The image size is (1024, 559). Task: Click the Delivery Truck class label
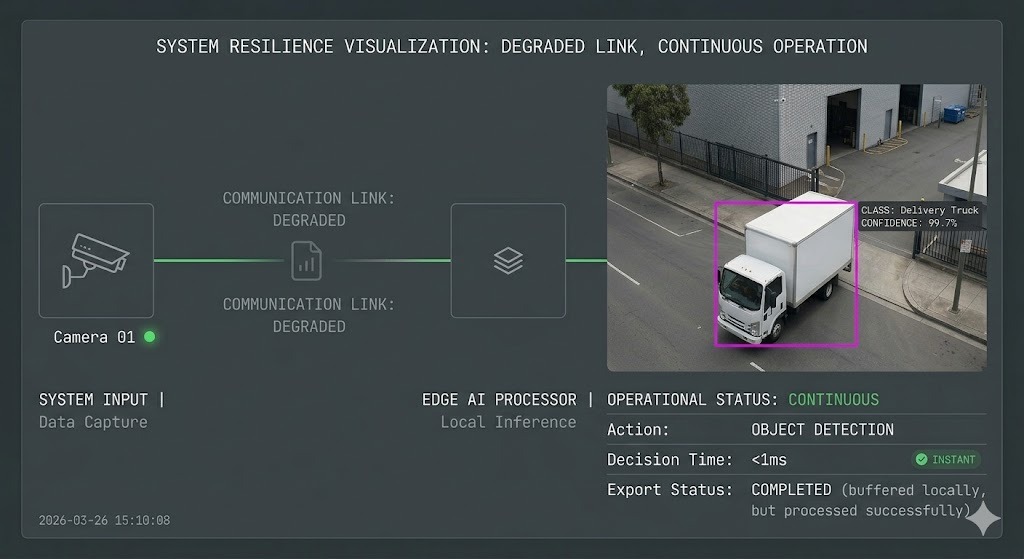pos(921,210)
